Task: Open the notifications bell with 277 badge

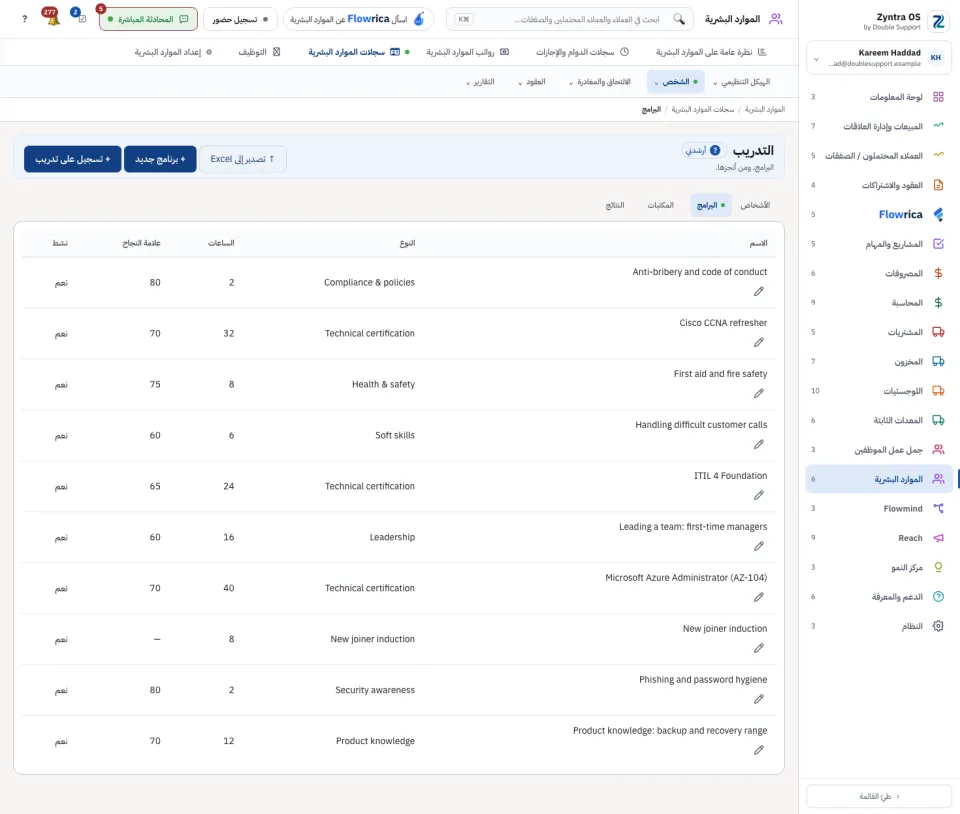Action: 52,17
